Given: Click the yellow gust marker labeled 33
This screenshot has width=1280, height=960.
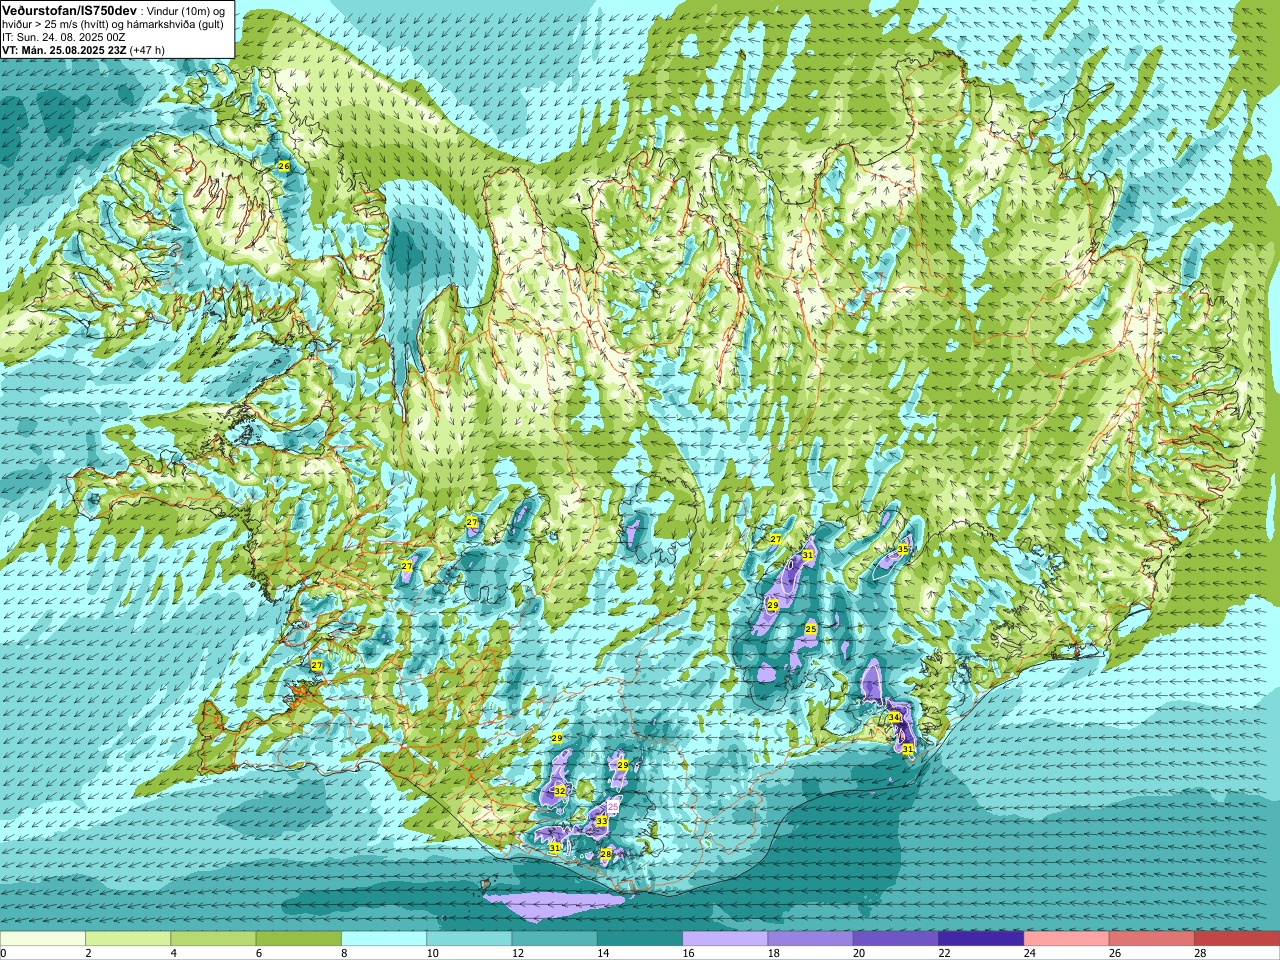Looking at the screenshot, I should [601, 821].
